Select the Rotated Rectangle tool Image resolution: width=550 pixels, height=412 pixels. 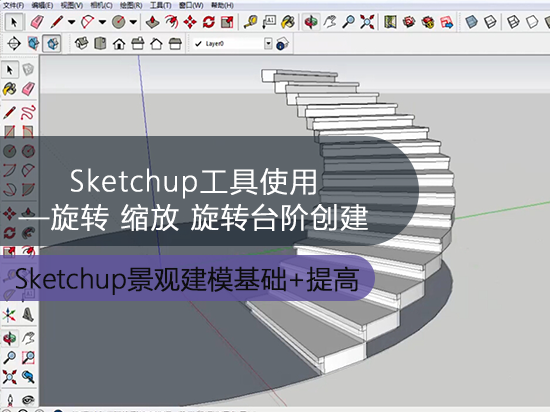click(x=28, y=131)
